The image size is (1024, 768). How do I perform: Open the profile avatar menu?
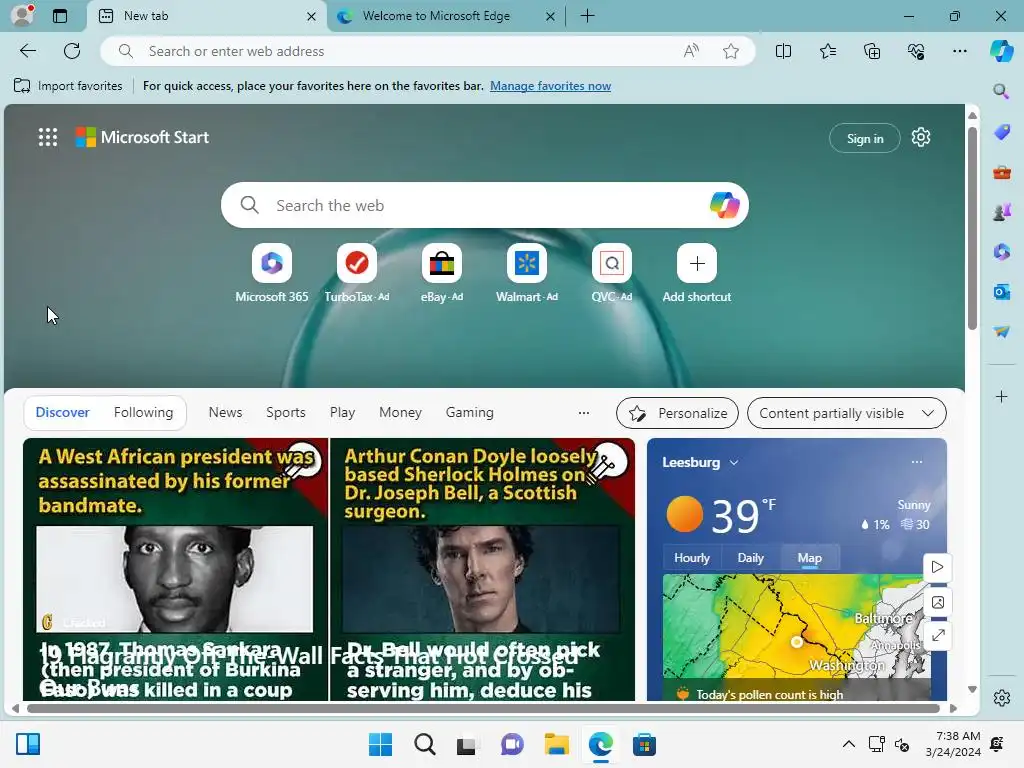point(23,15)
